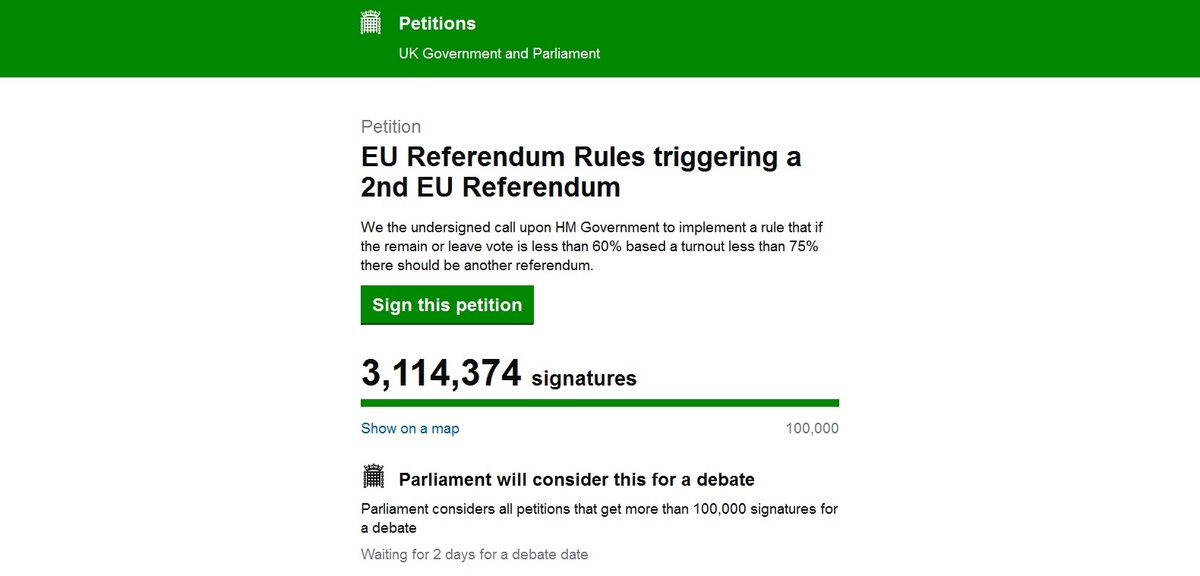Click the petition description paragraph
This screenshot has height=576, width=1200.
point(589,246)
